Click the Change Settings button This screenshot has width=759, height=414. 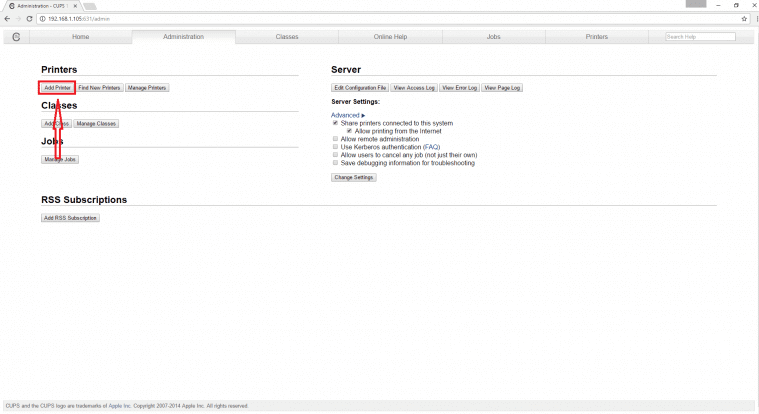coord(354,177)
